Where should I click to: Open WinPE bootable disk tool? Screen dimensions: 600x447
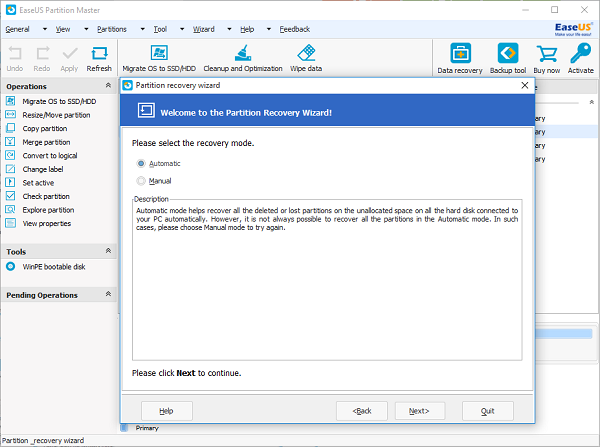pos(54,267)
